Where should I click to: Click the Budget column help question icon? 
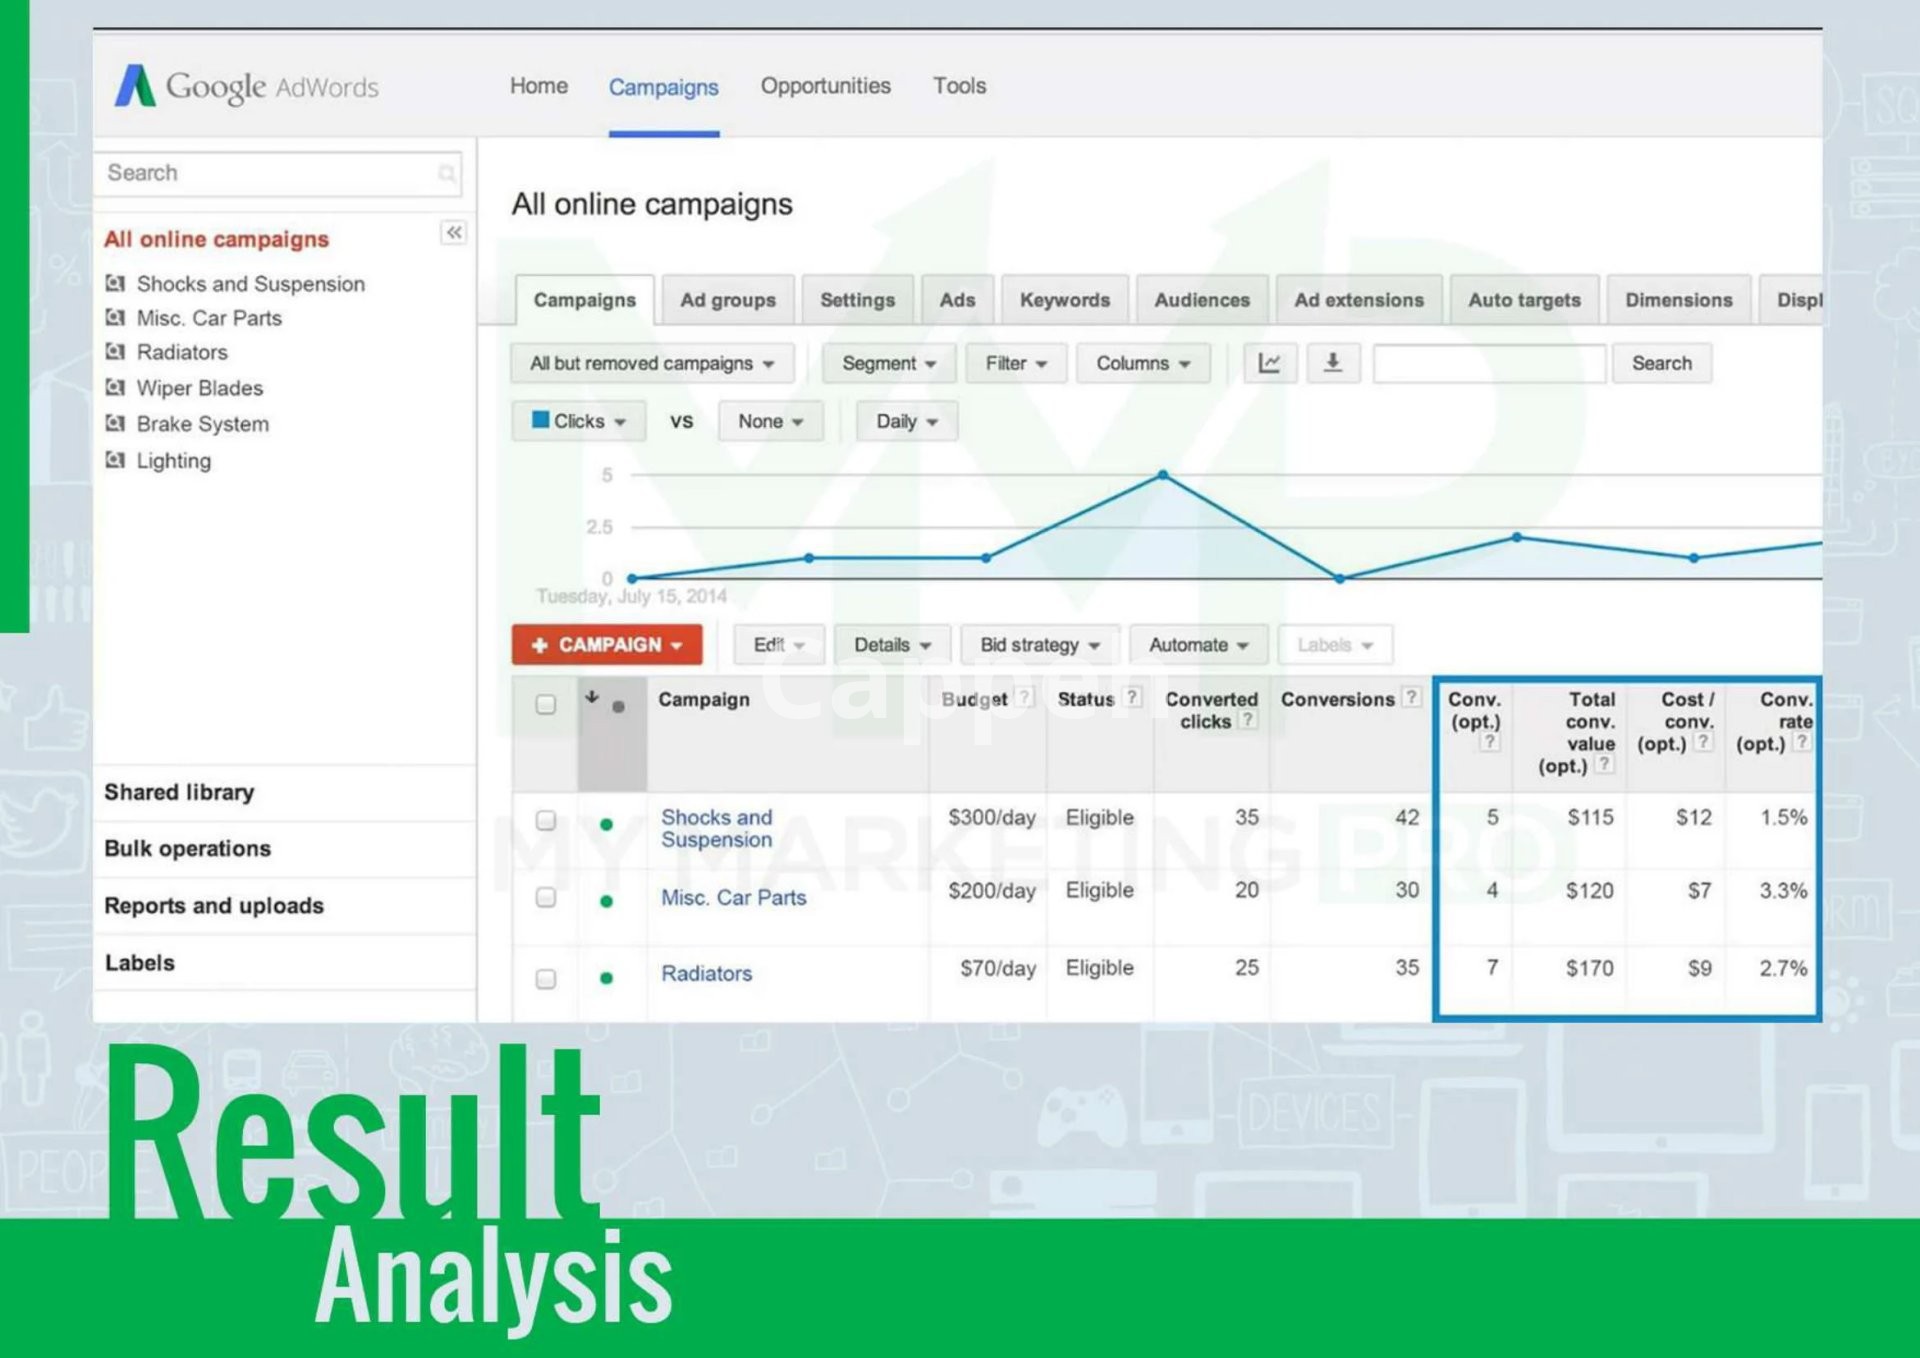pyautogui.click(x=1024, y=698)
